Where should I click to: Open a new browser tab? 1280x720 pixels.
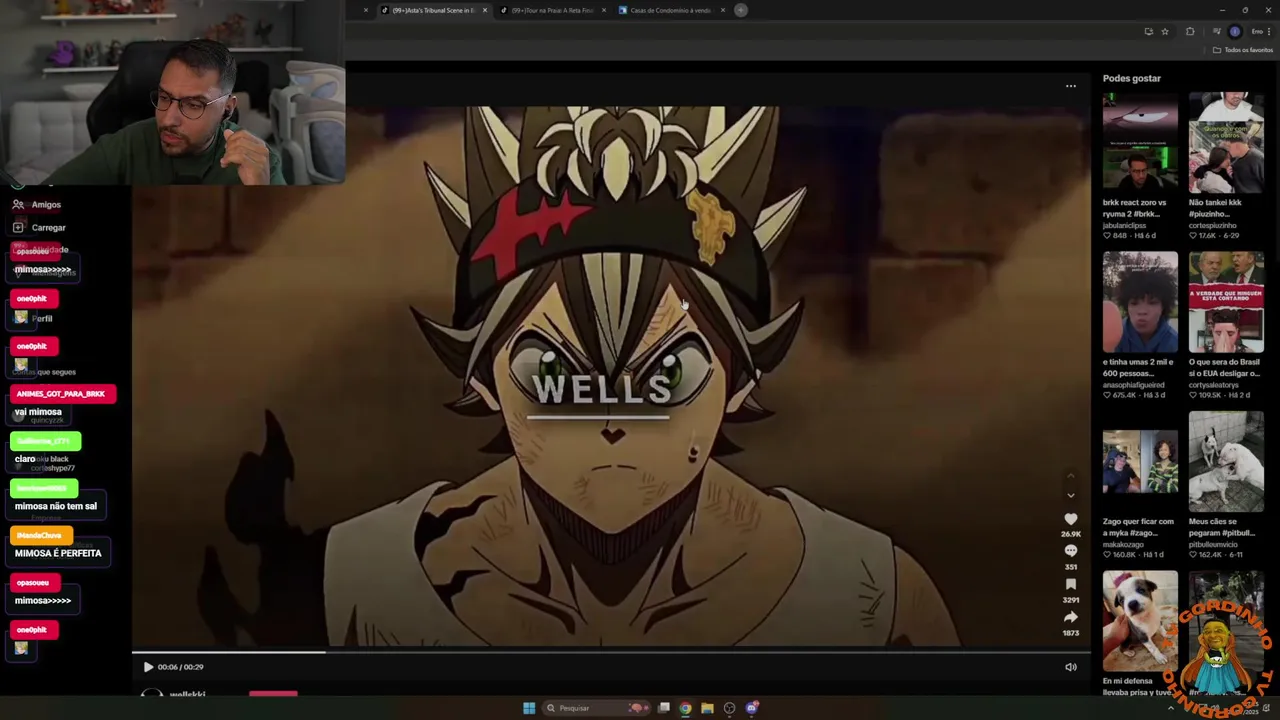[741, 10]
